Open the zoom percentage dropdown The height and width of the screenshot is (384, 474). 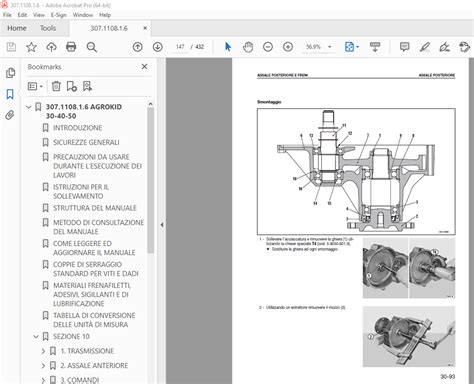coord(330,47)
